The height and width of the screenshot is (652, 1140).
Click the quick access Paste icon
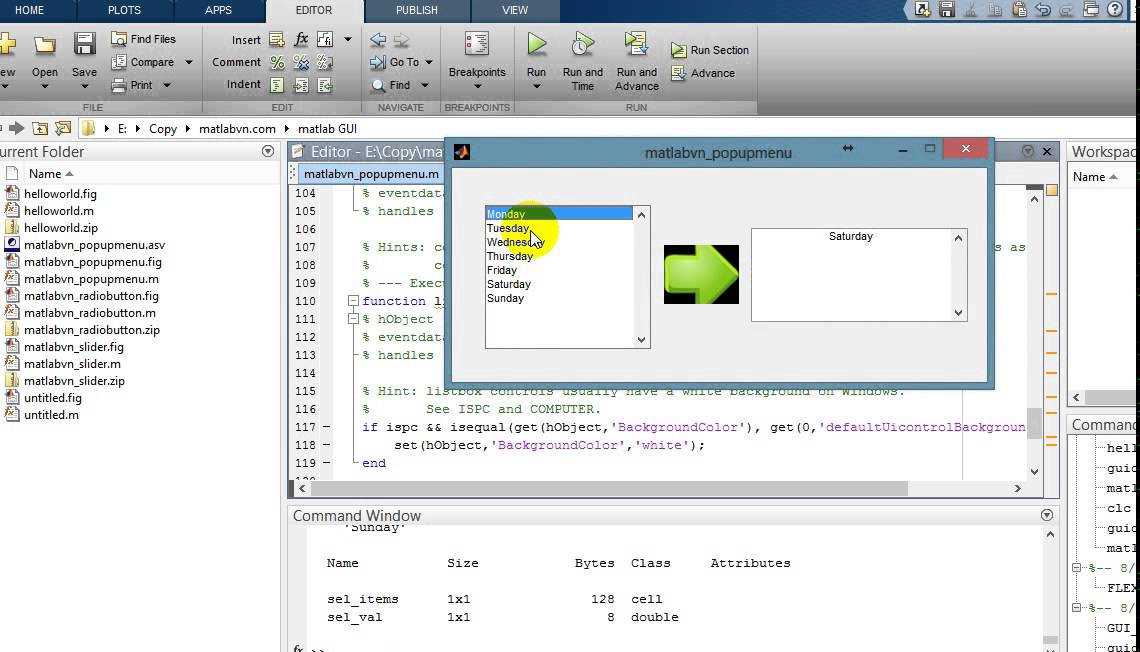point(1019,9)
